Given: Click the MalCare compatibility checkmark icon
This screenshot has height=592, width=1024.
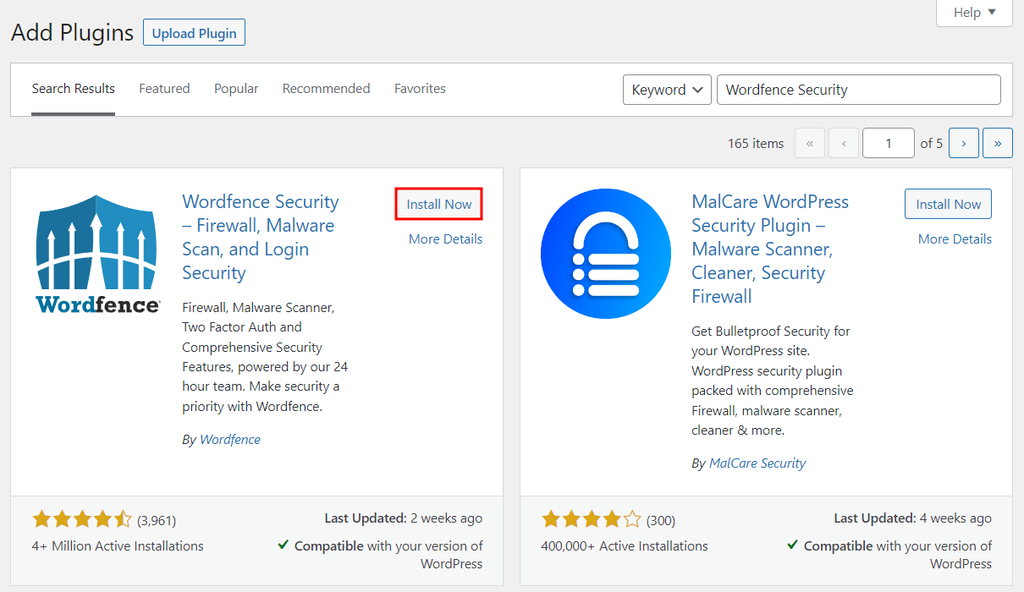Looking at the screenshot, I should pyautogui.click(x=792, y=544).
